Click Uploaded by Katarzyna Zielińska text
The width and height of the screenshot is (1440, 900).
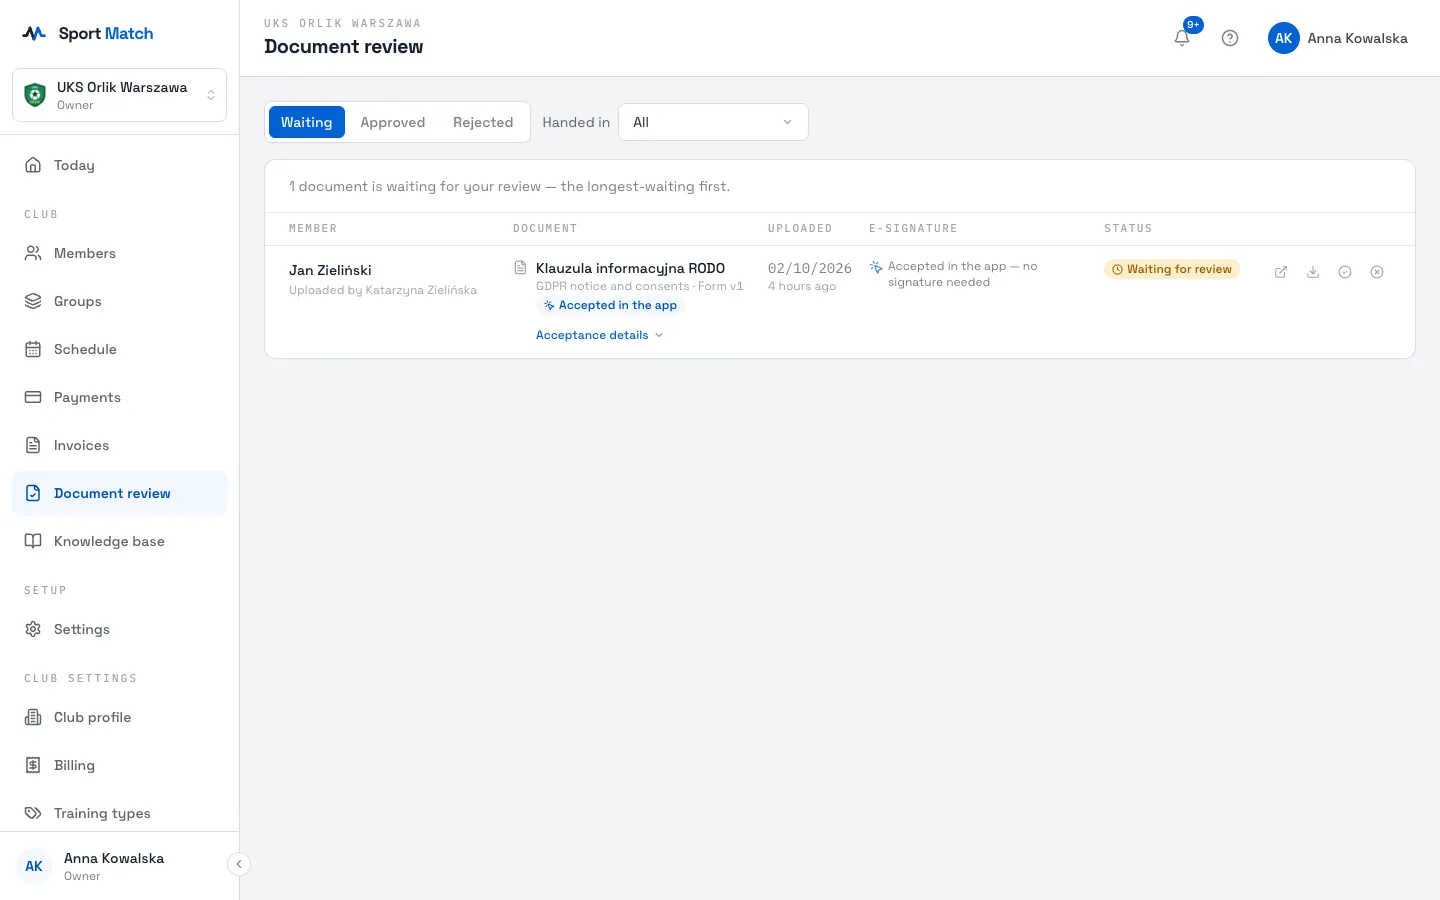pyautogui.click(x=383, y=290)
